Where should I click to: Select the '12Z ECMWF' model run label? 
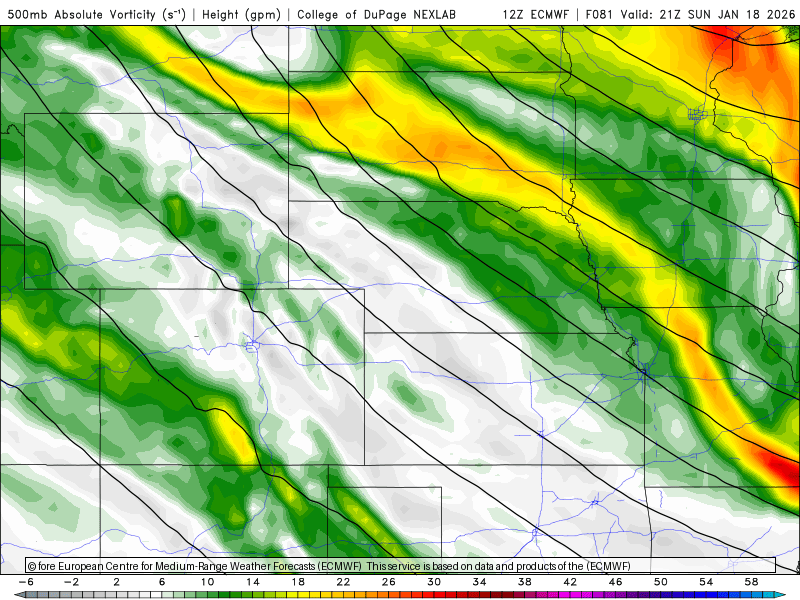(x=535, y=15)
